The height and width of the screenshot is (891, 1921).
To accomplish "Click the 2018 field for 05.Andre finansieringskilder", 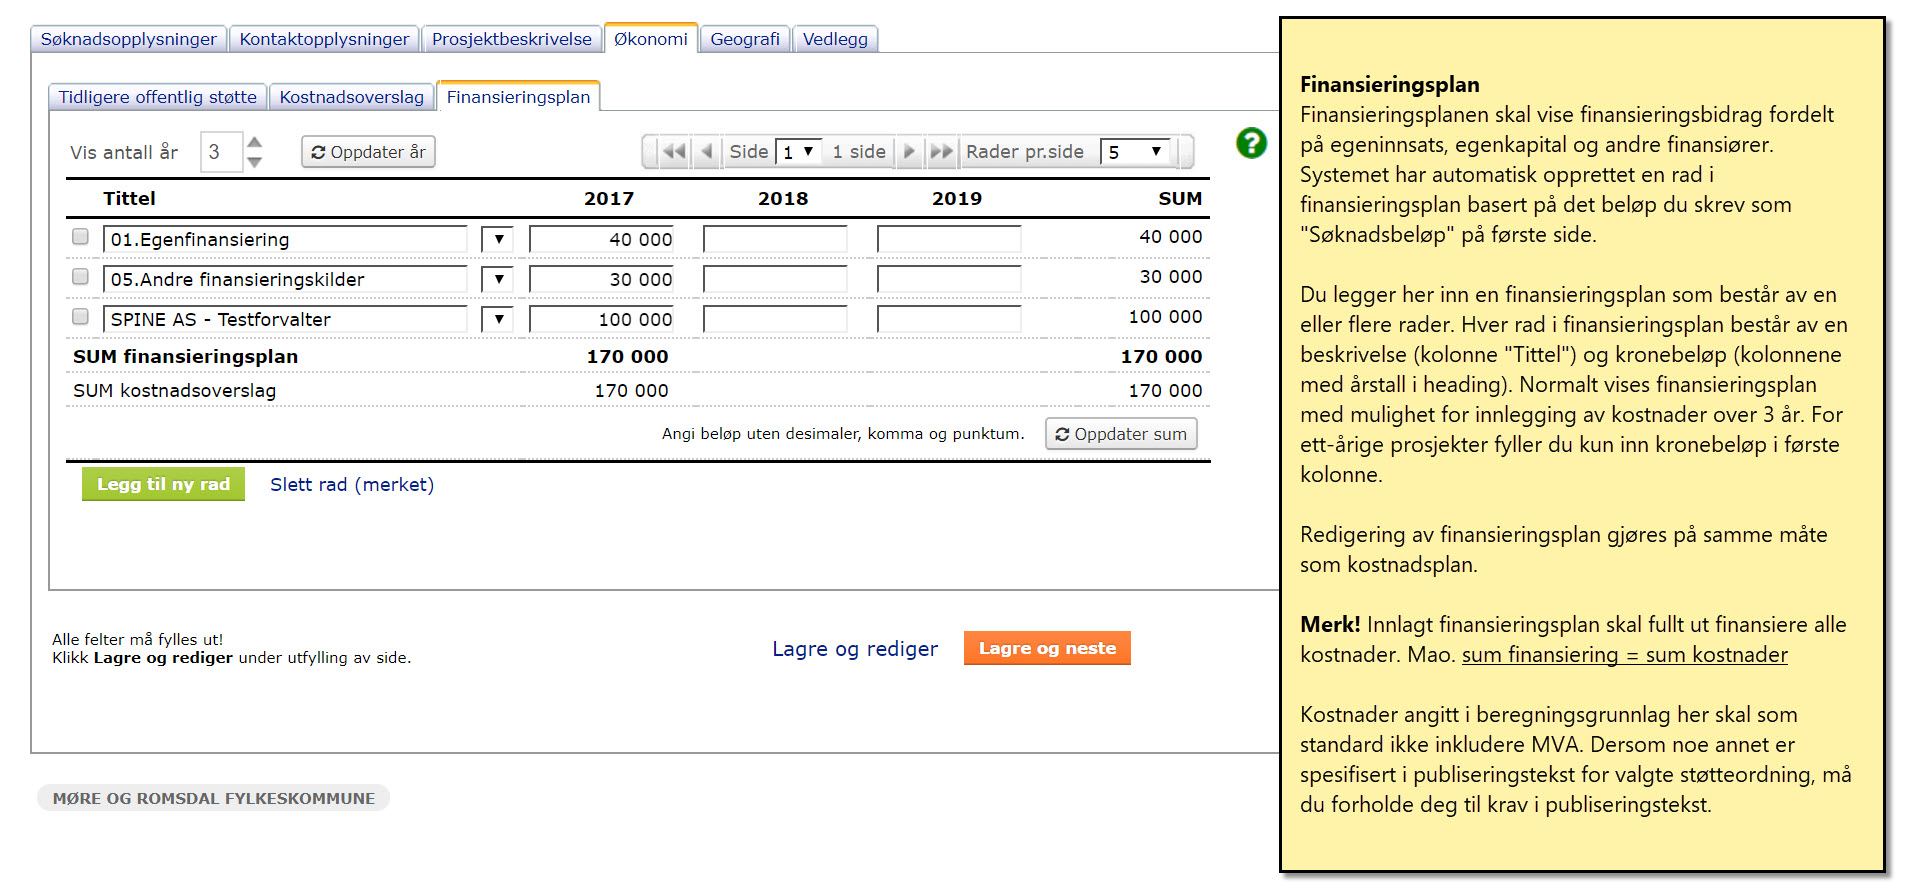I will (x=775, y=279).
